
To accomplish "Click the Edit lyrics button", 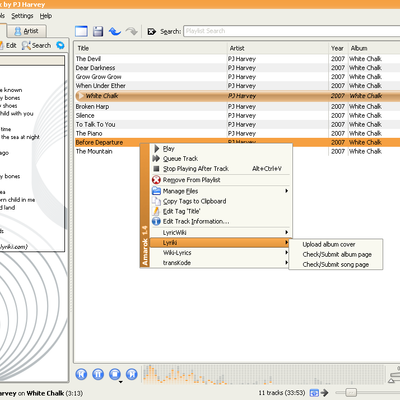I will 7,45.
